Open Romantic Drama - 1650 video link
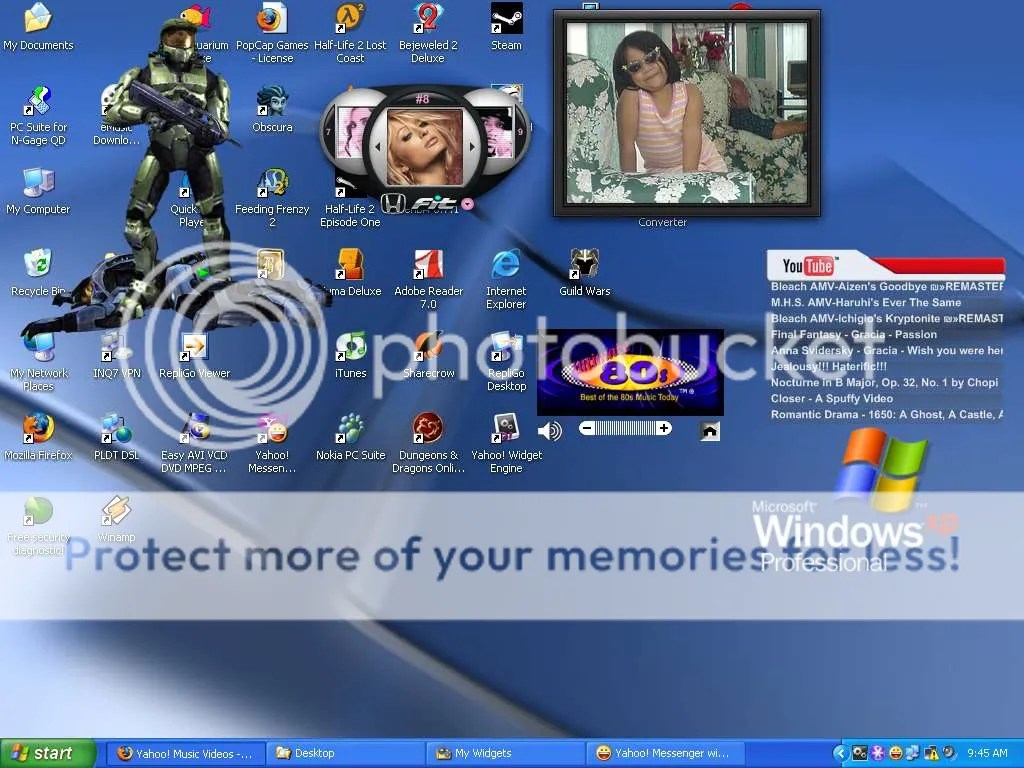Screen dimensions: 1024x768 pyautogui.click(x=886, y=414)
